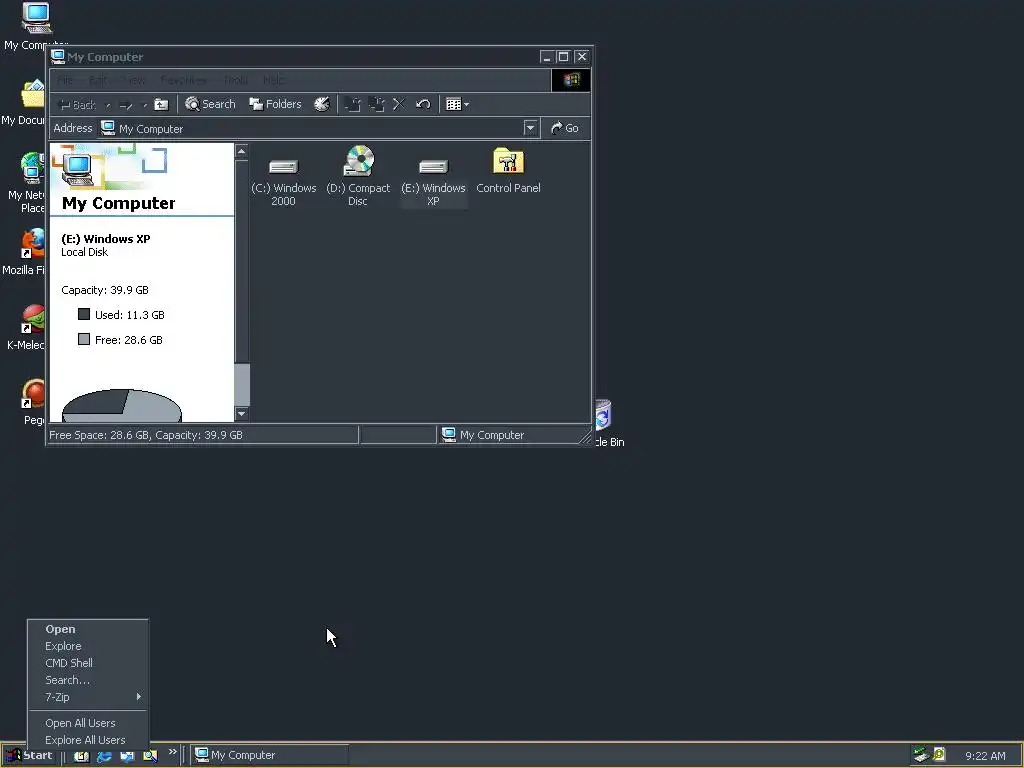
Task: Open the Forward history dropdown arrow
Action: click(144, 104)
